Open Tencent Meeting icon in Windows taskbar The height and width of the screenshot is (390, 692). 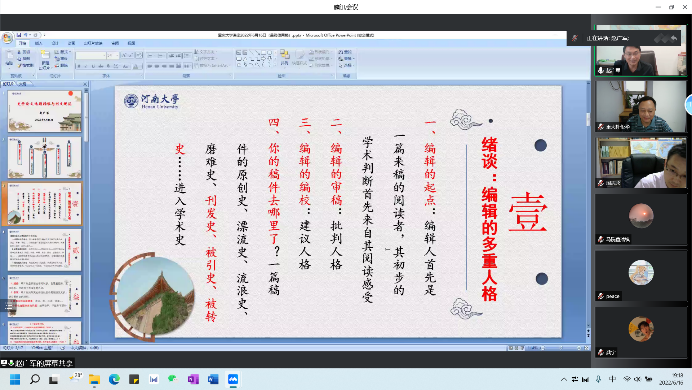point(233,379)
